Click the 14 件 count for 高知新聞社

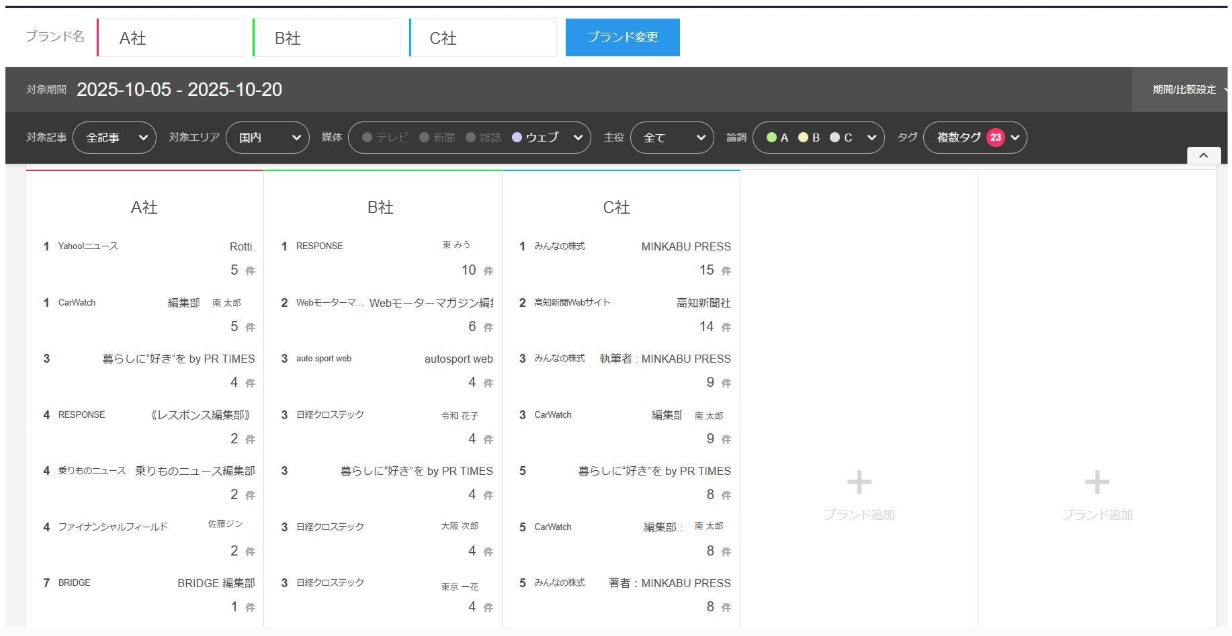coord(715,326)
